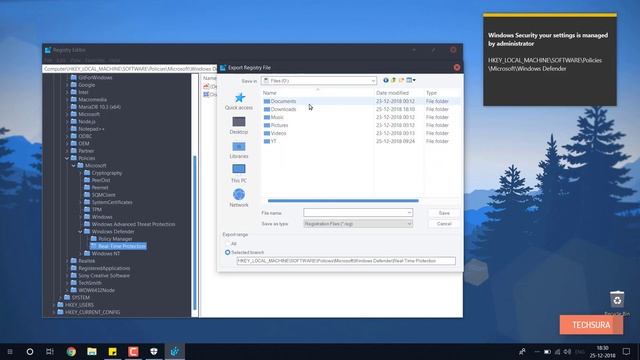Image resolution: width=640 pixels, height=360 pixels.
Task: Open the volume icon in system tray
Action: 567,351
